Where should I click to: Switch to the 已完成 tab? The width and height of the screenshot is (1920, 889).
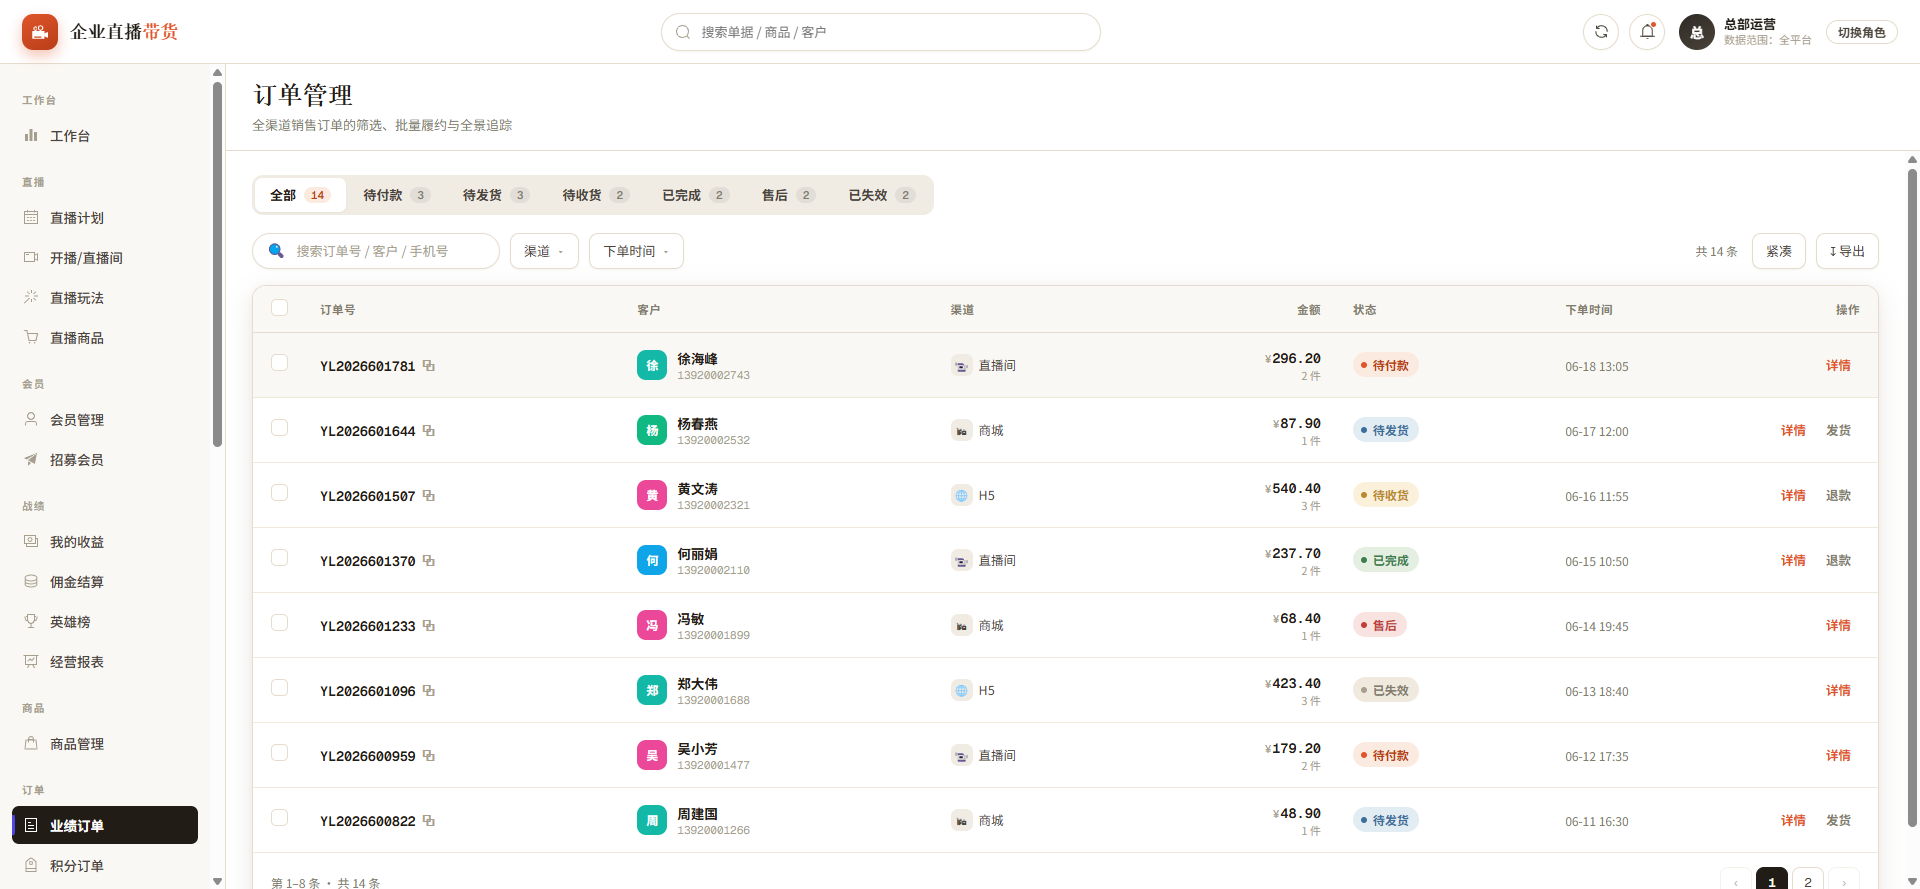(x=695, y=195)
